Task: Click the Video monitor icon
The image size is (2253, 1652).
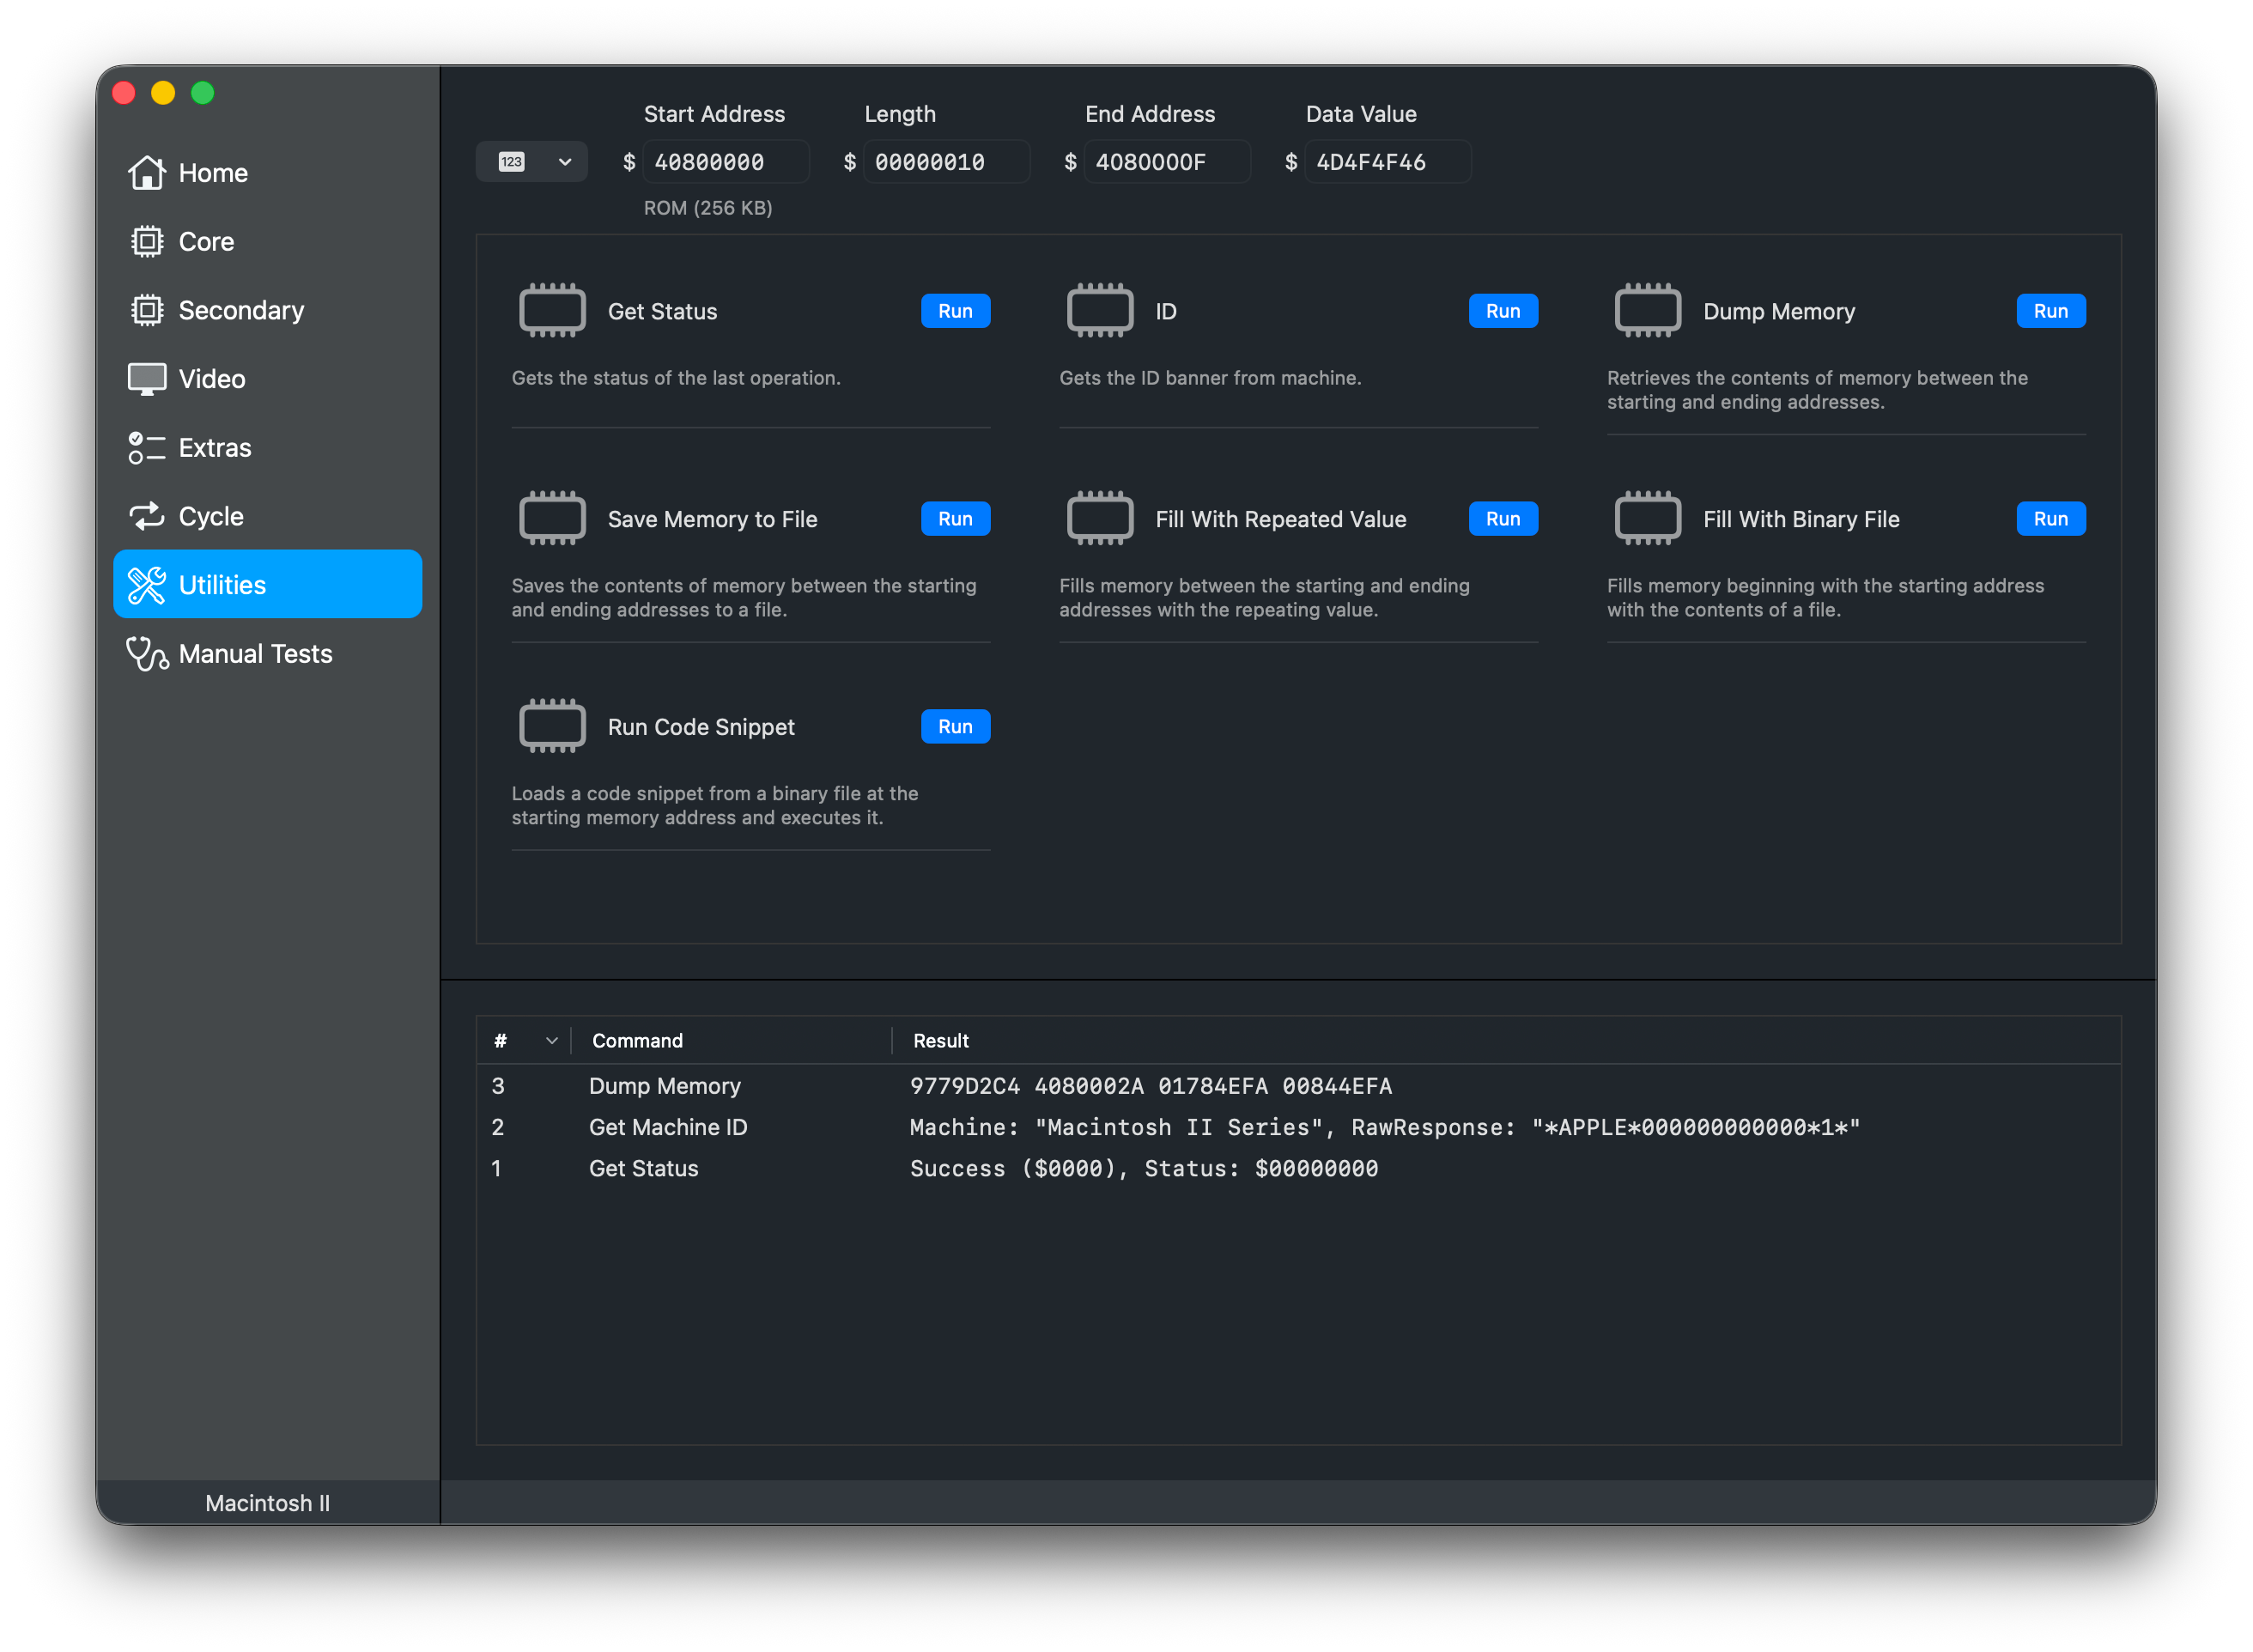Action: (146, 379)
